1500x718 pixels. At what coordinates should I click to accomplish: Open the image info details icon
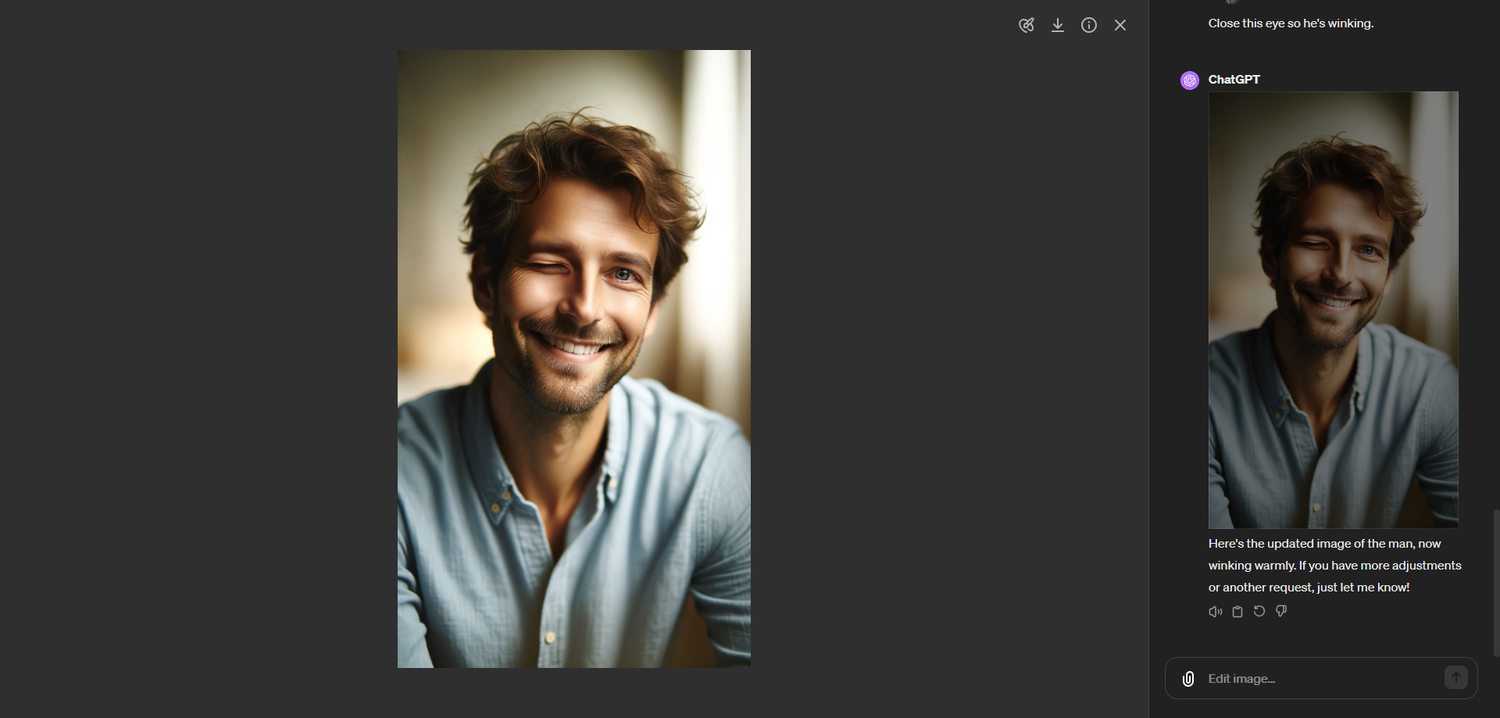click(x=1089, y=25)
